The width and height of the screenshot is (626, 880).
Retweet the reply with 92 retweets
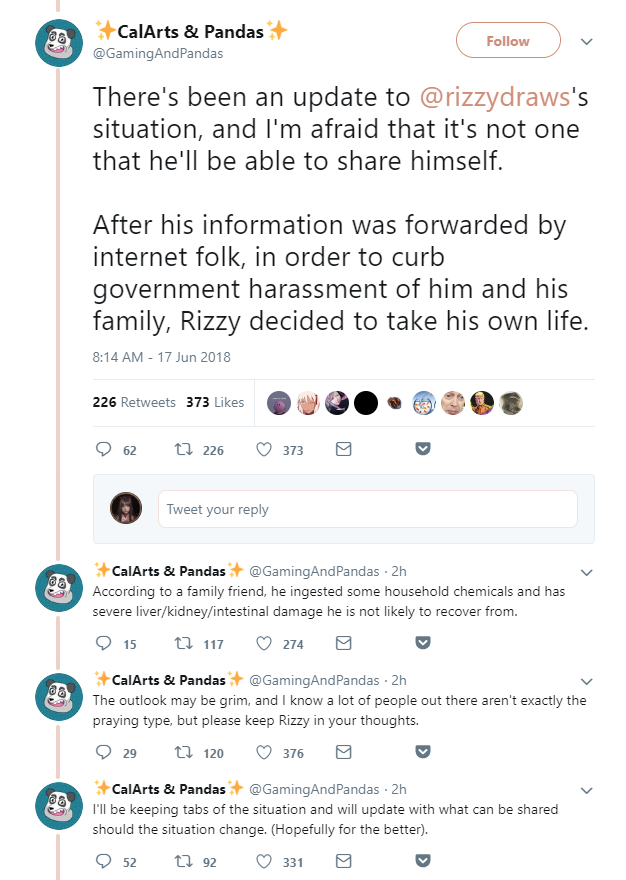click(x=183, y=861)
